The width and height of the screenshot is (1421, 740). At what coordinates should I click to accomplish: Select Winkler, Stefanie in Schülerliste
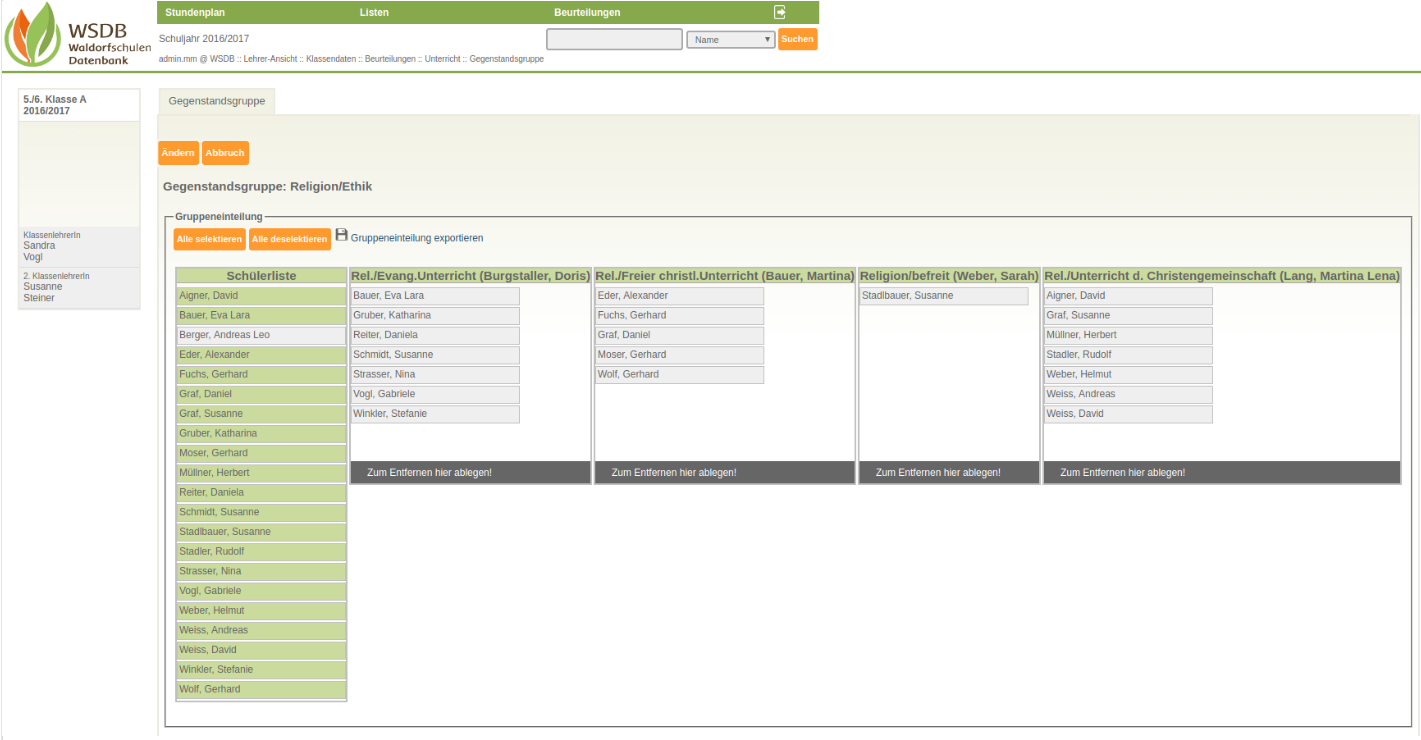[x=261, y=669]
